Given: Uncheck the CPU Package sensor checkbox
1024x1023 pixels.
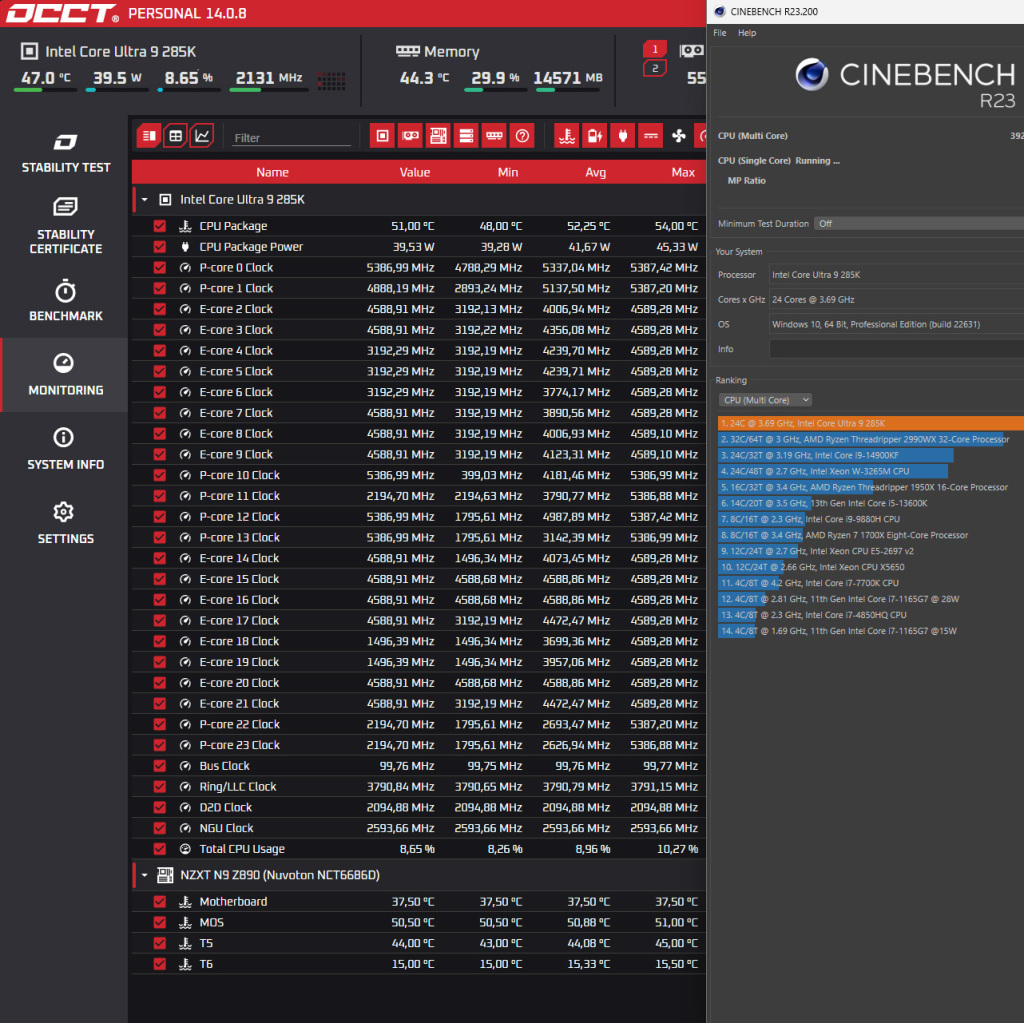Looking at the screenshot, I should coord(159,226).
